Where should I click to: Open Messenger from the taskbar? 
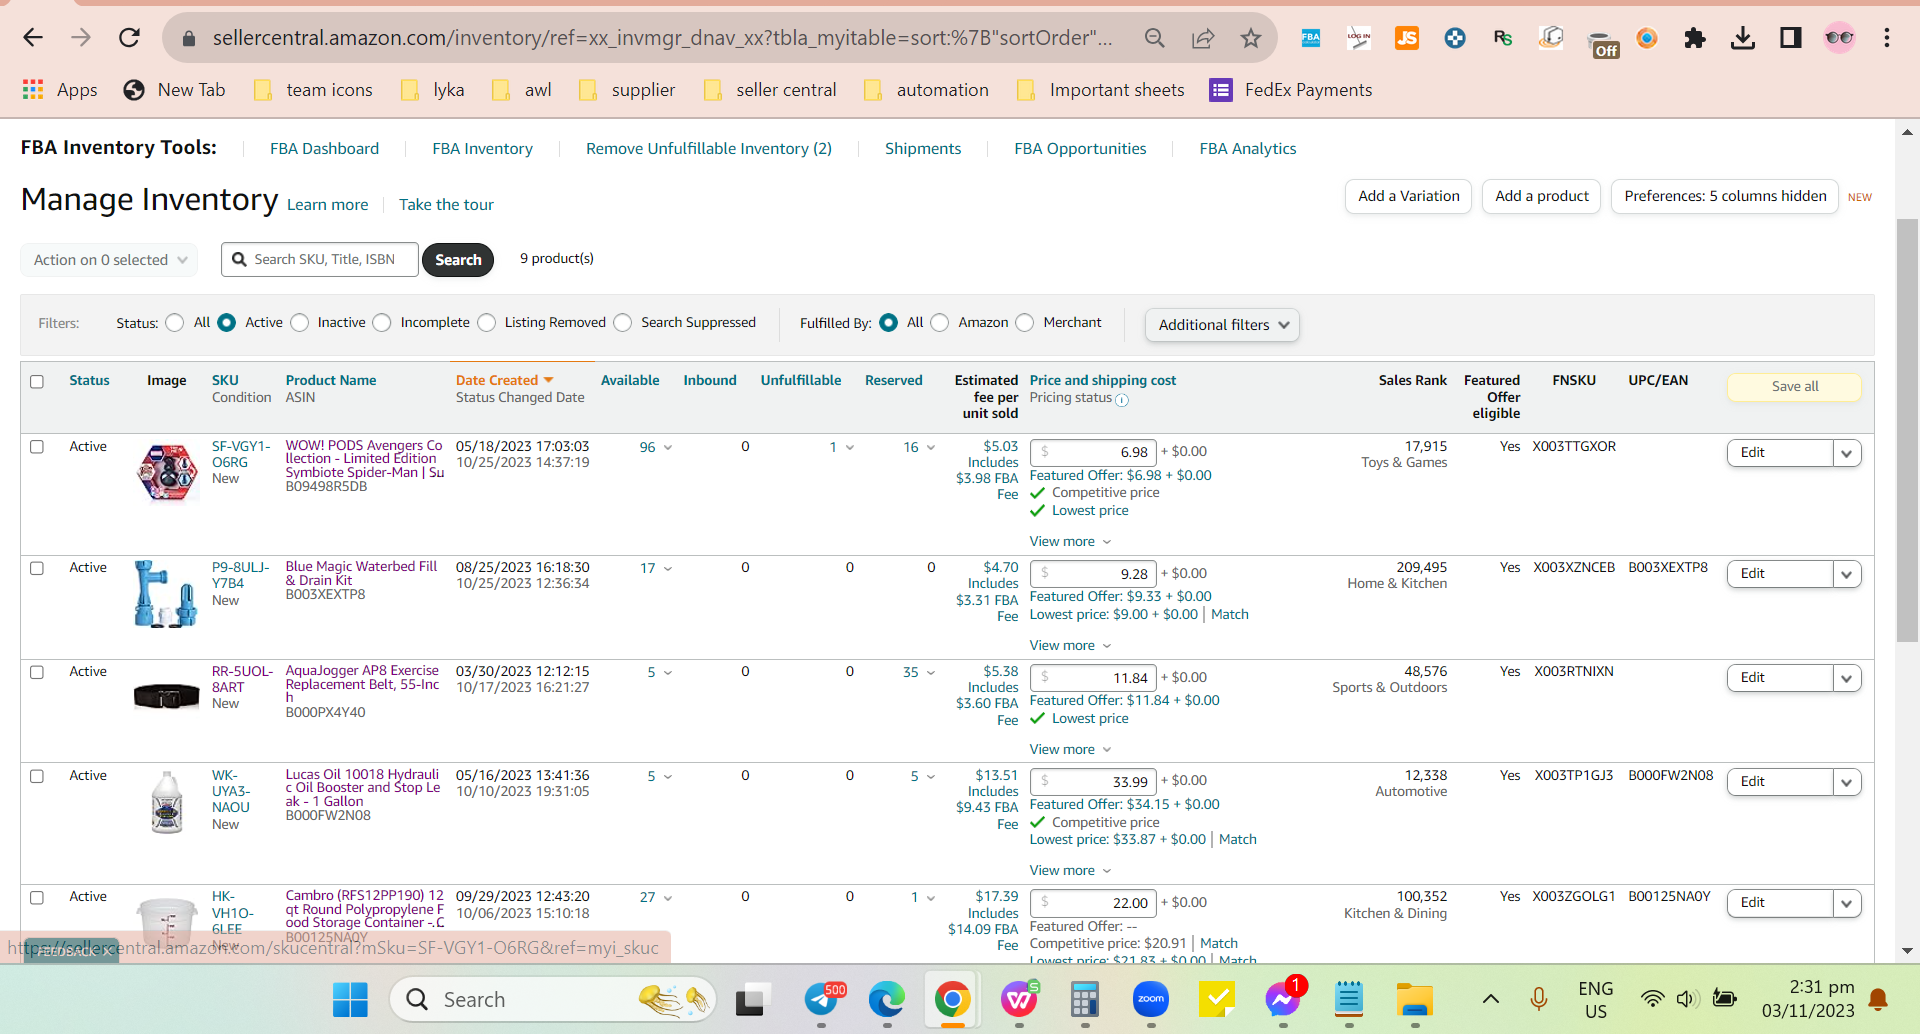1283,999
